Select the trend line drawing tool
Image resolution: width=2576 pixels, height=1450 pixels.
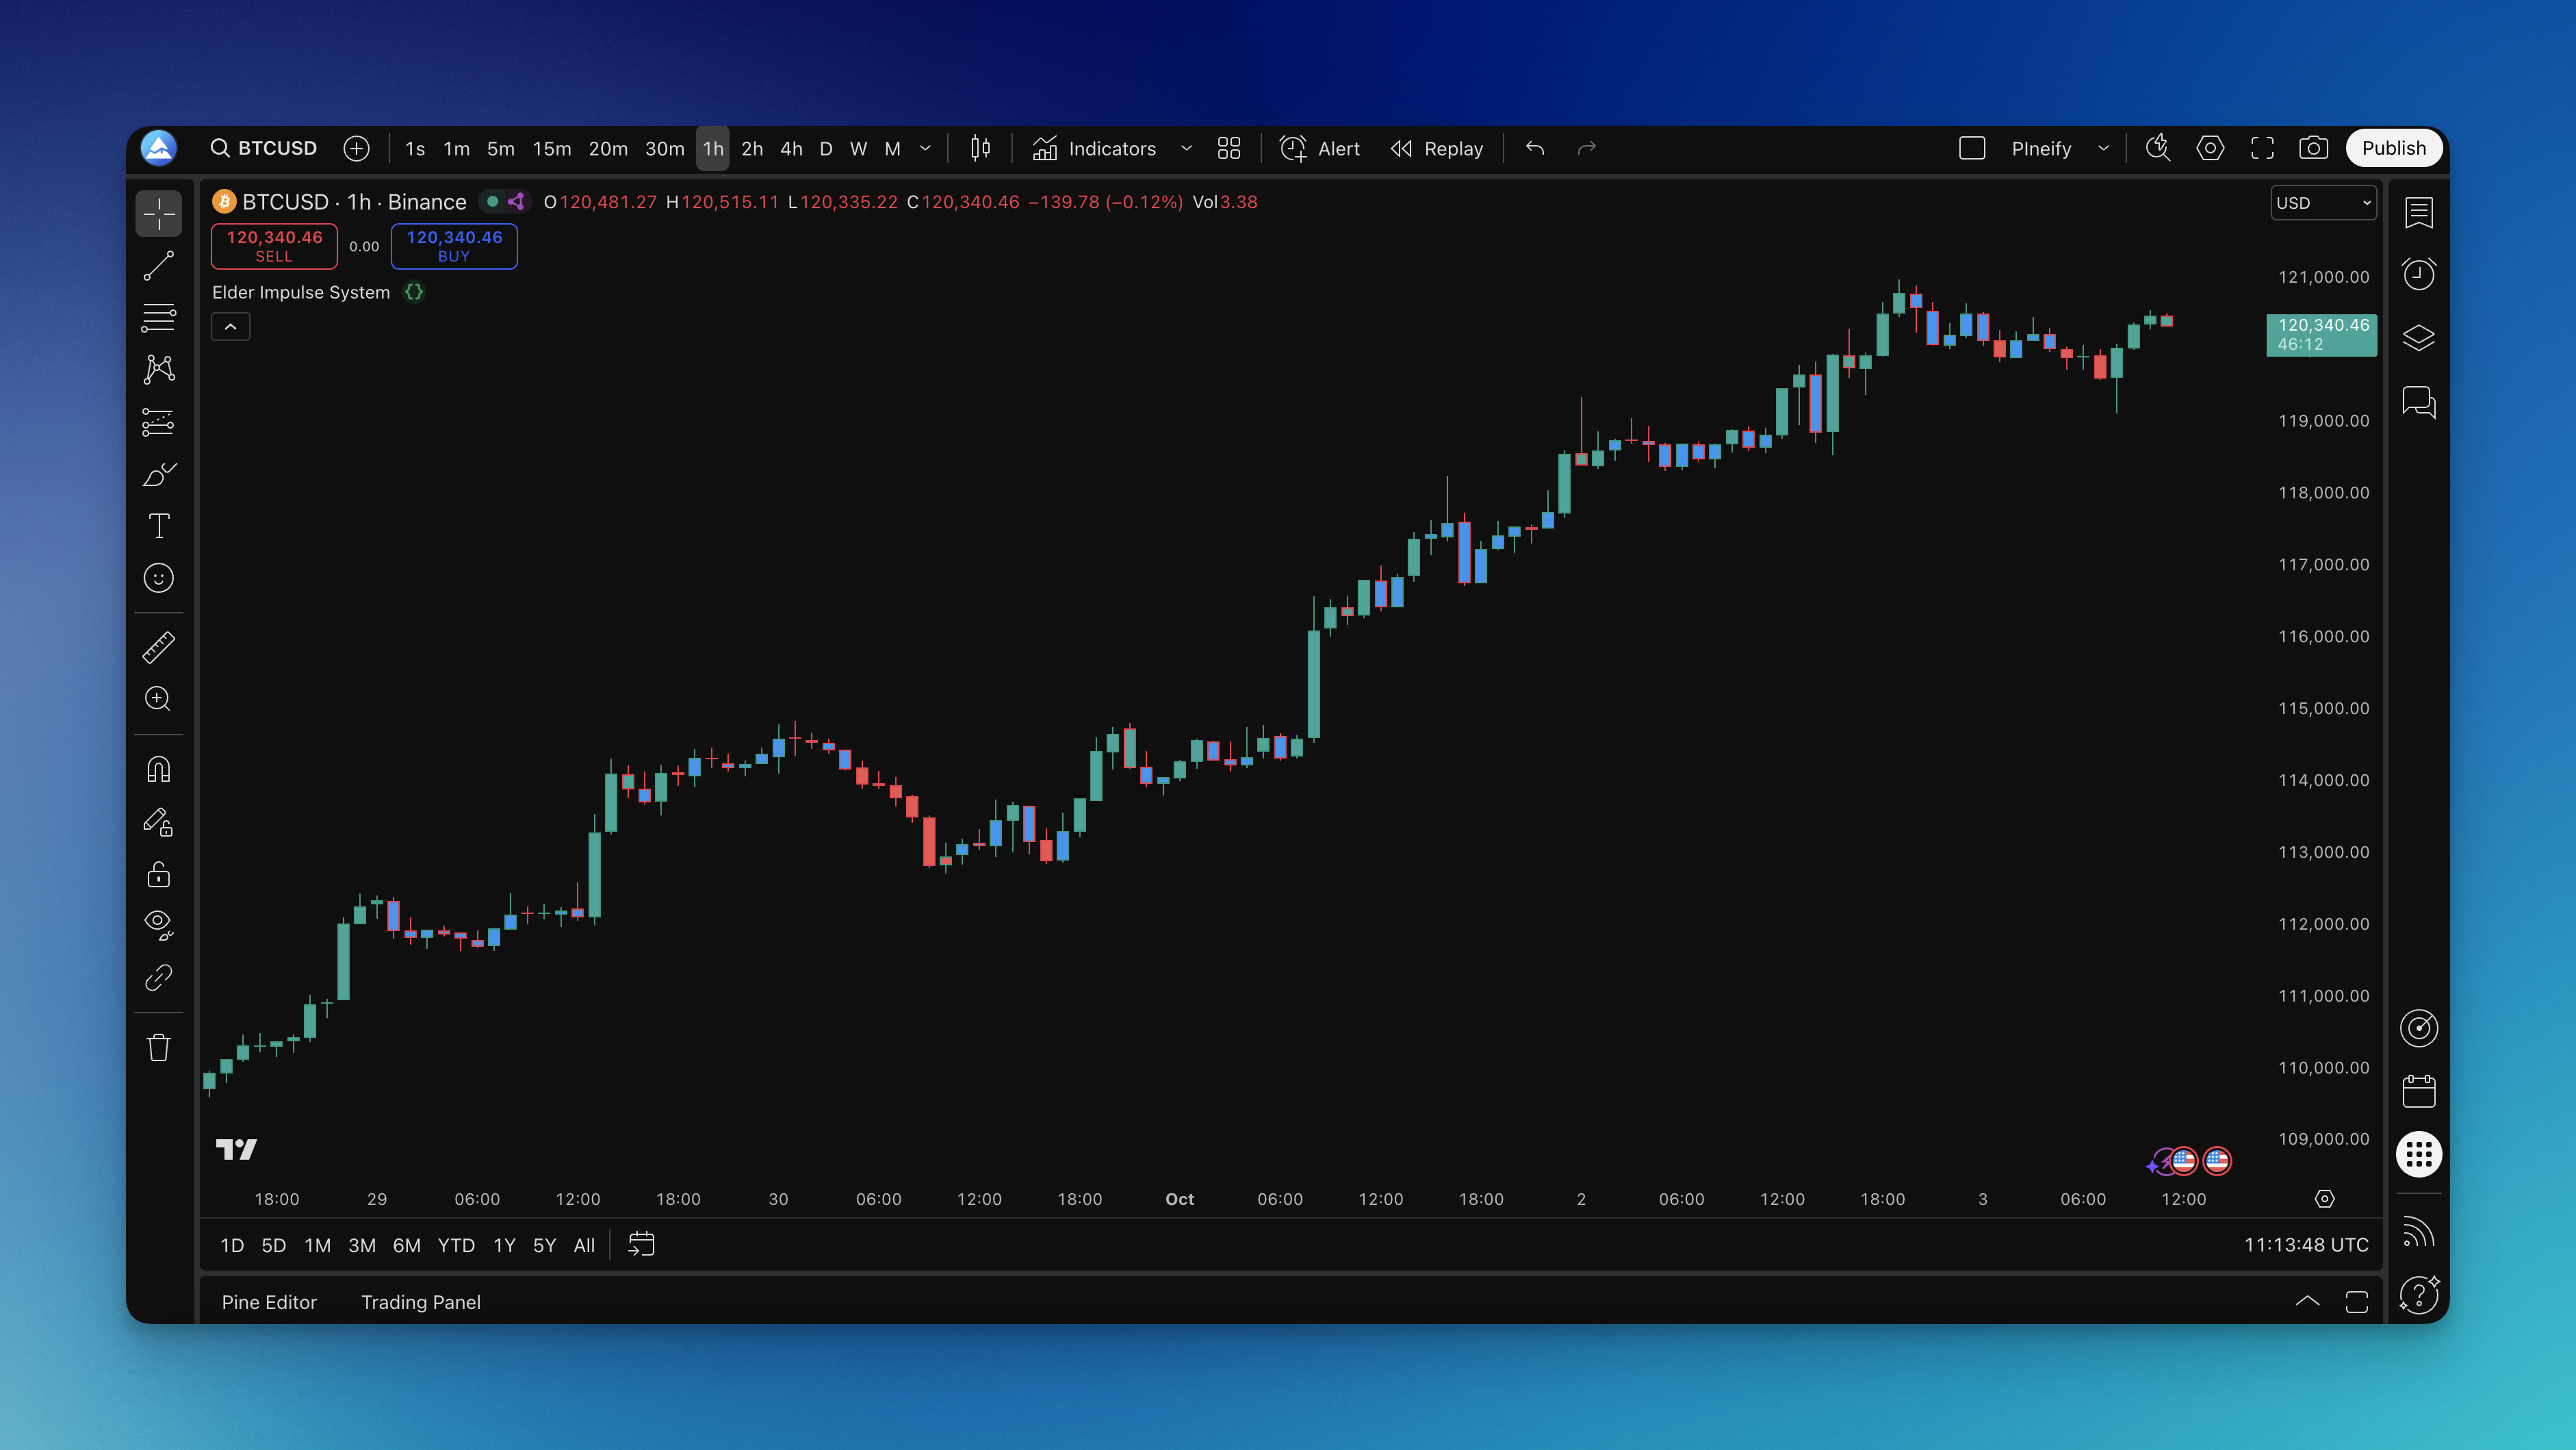158,266
